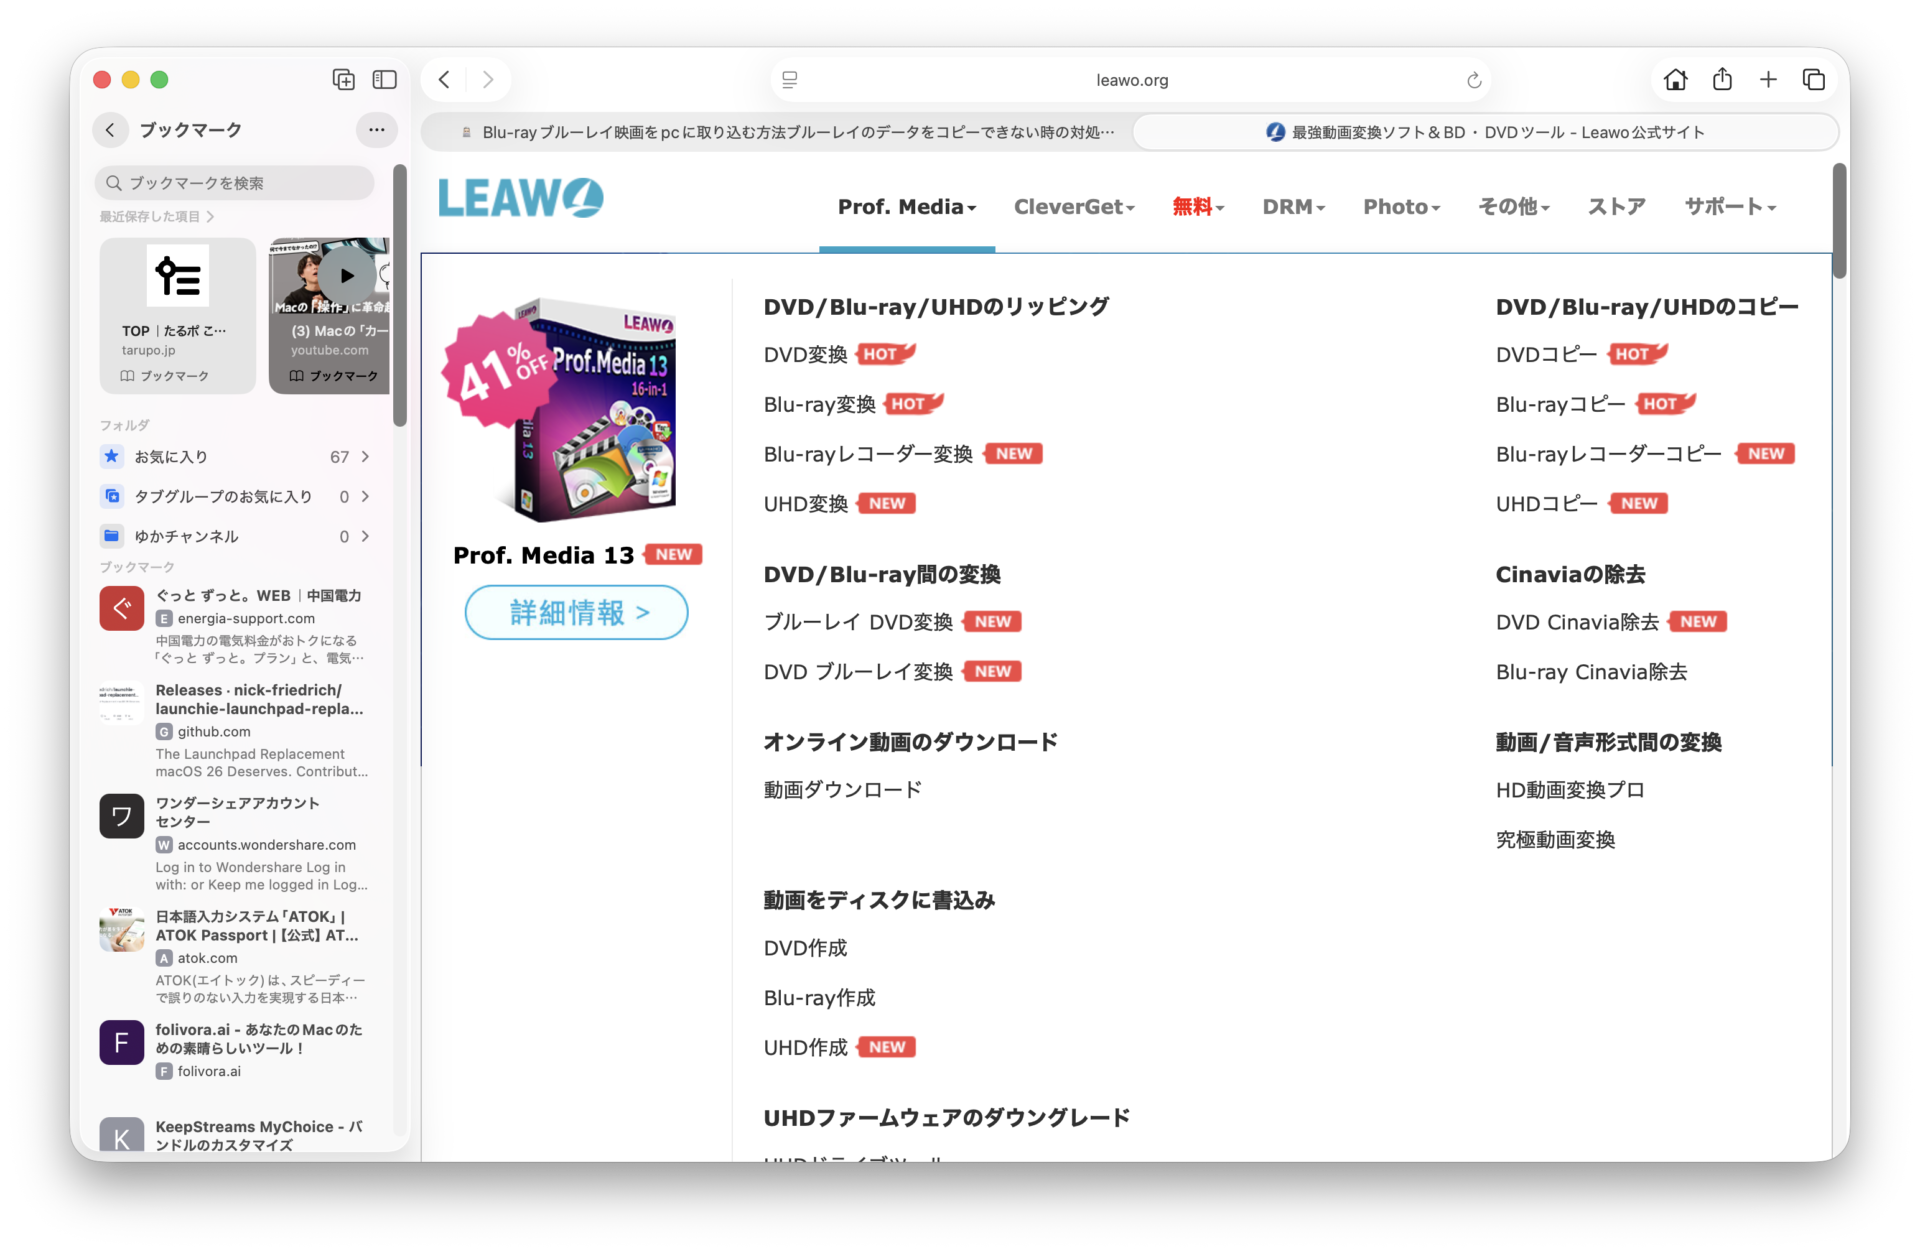Select the ストア menu item
Screen dimensions: 1920x1254
click(1616, 207)
